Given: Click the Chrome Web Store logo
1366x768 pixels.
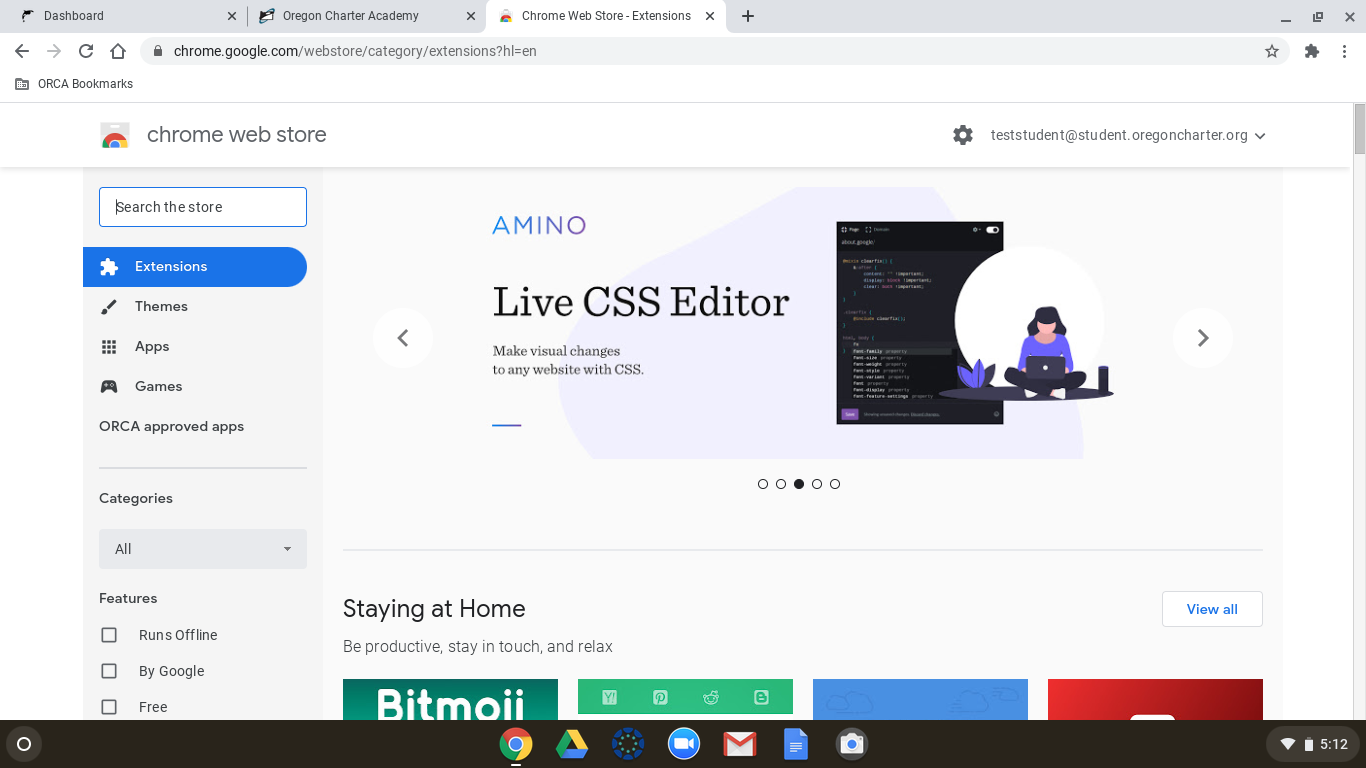Looking at the screenshot, I should pos(115,135).
